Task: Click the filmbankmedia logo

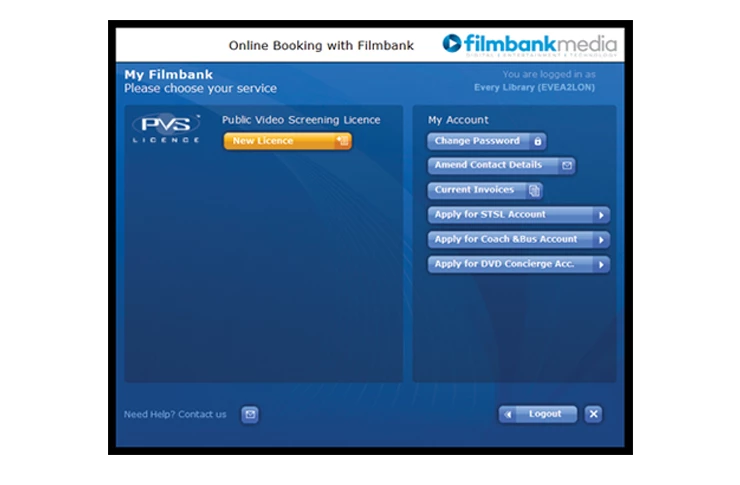Action: point(530,45)
